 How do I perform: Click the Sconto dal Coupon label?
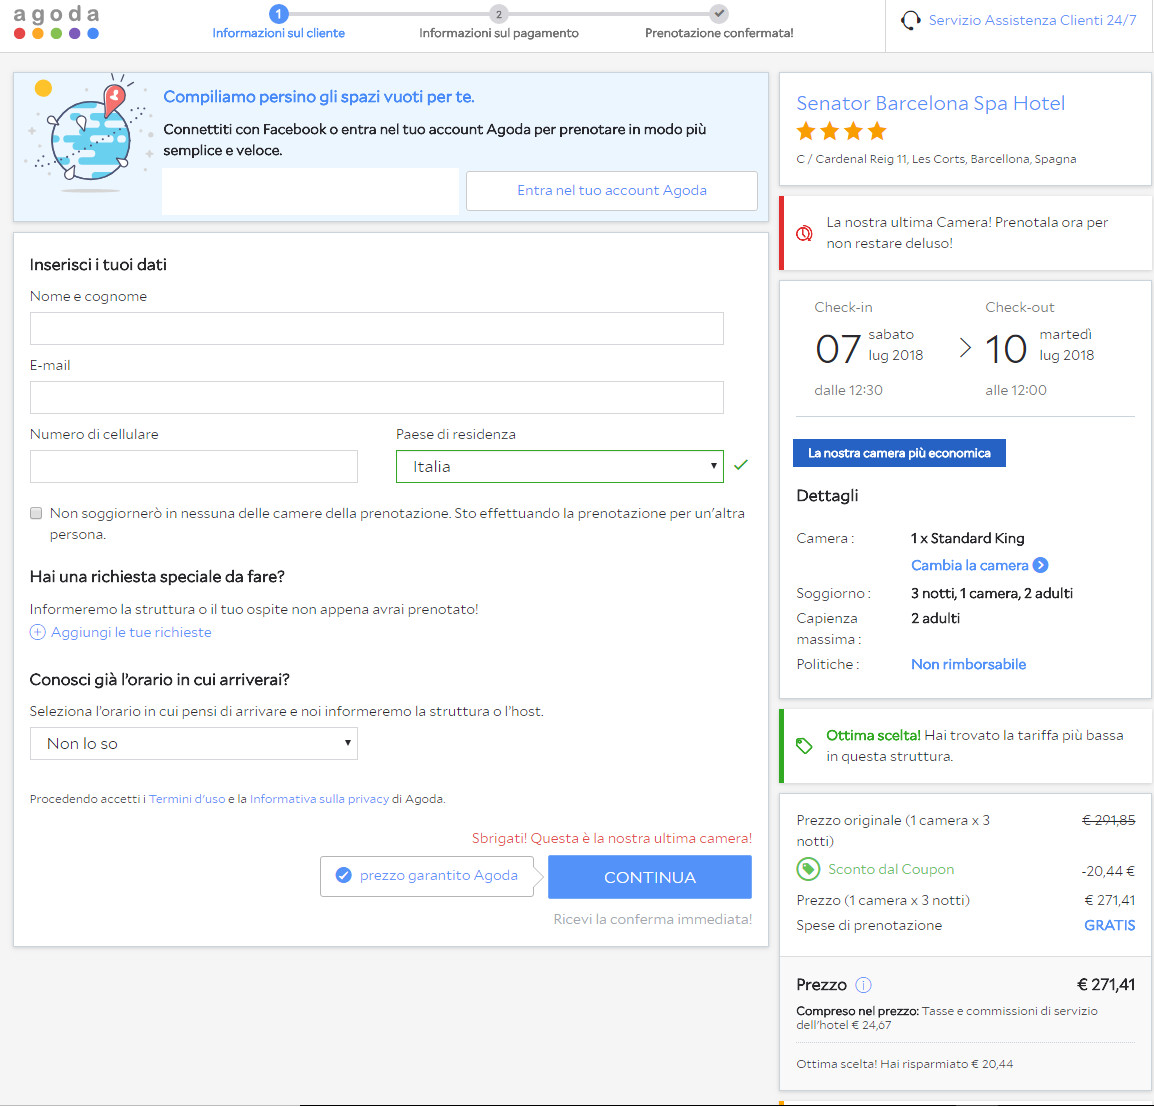tap(891, 869)
